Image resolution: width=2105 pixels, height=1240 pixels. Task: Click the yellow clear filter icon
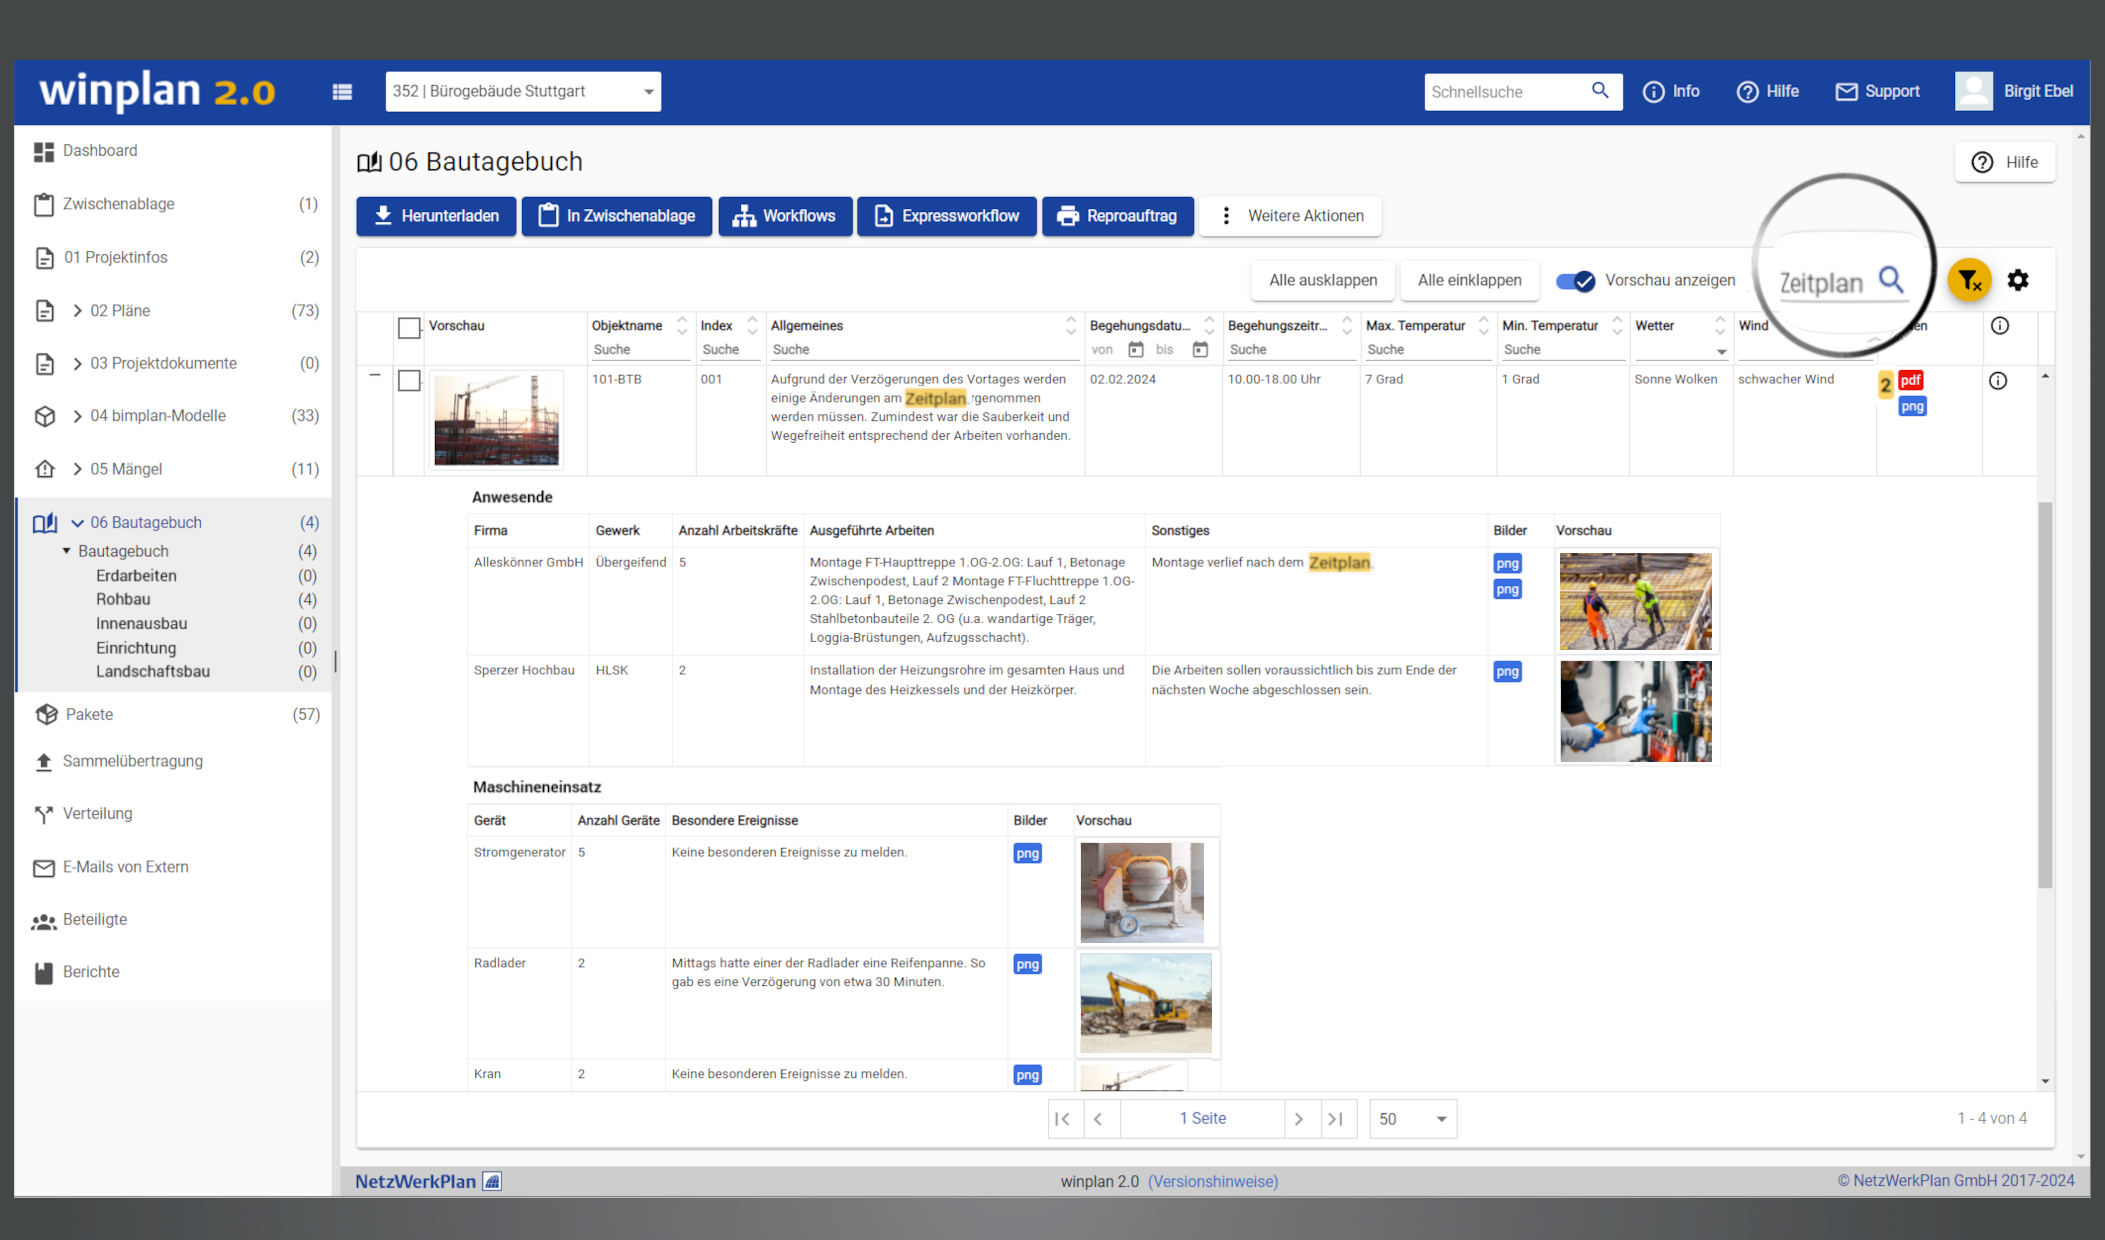click(x=1969, y=281)
